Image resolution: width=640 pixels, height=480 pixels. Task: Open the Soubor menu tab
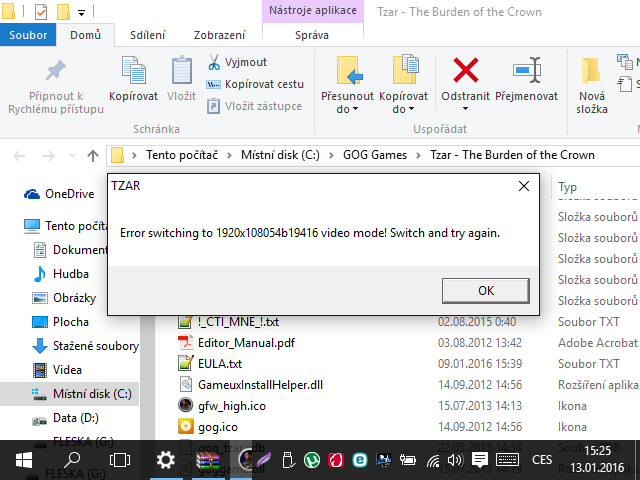pos(27,35)
